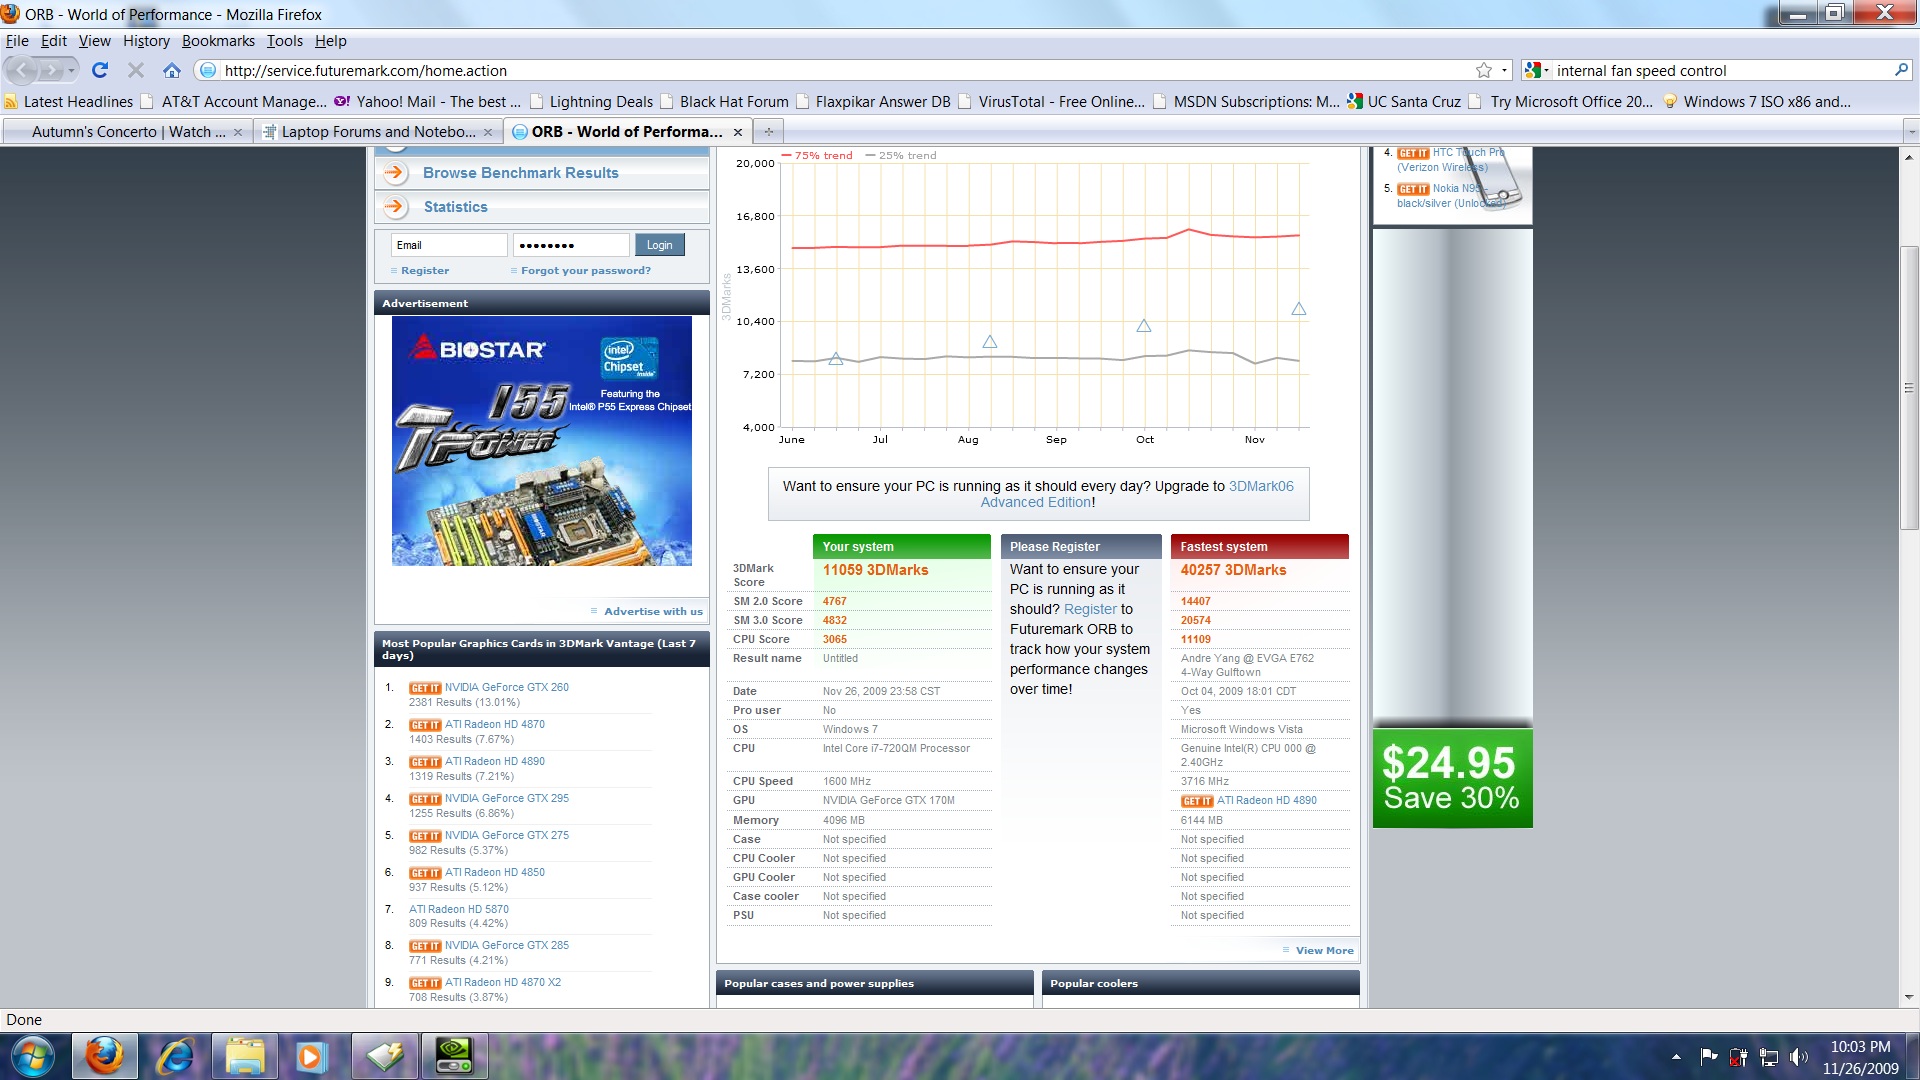Open search engine selector dropdown

[1538, 70]
